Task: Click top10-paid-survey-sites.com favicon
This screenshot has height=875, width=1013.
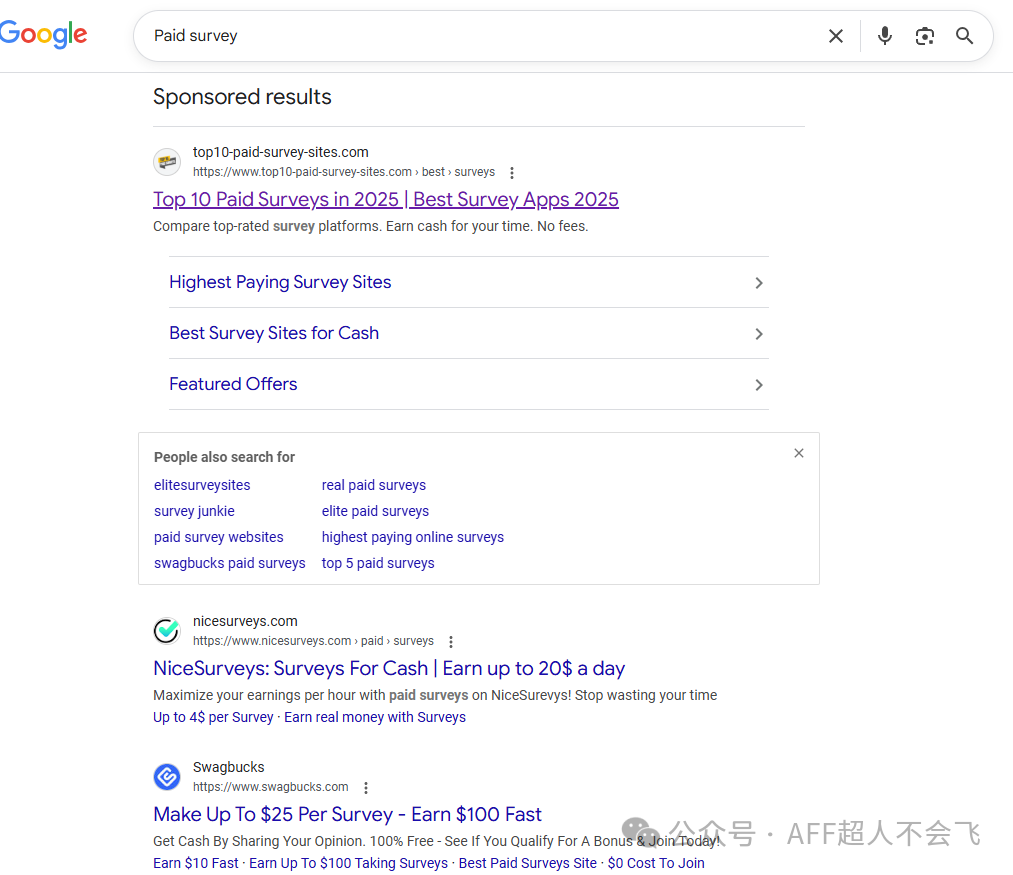Action: pos(167,162)
